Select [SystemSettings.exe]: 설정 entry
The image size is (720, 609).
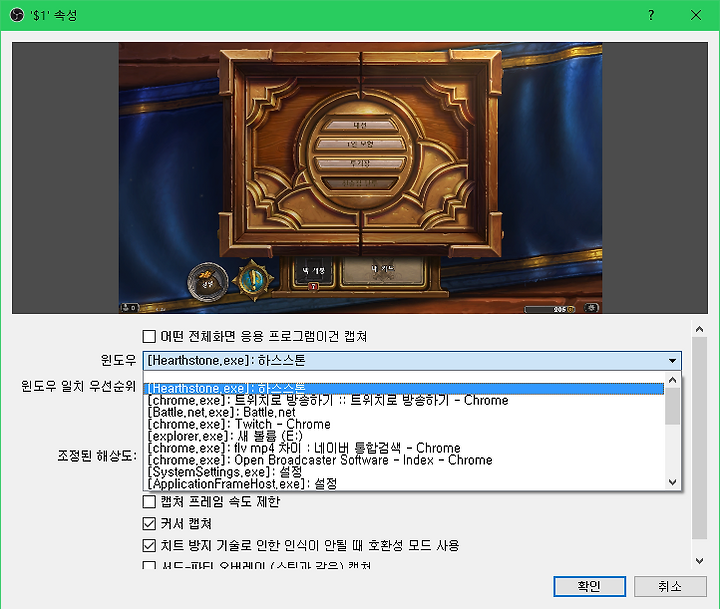pyautogui.click(x=404, y=472)
